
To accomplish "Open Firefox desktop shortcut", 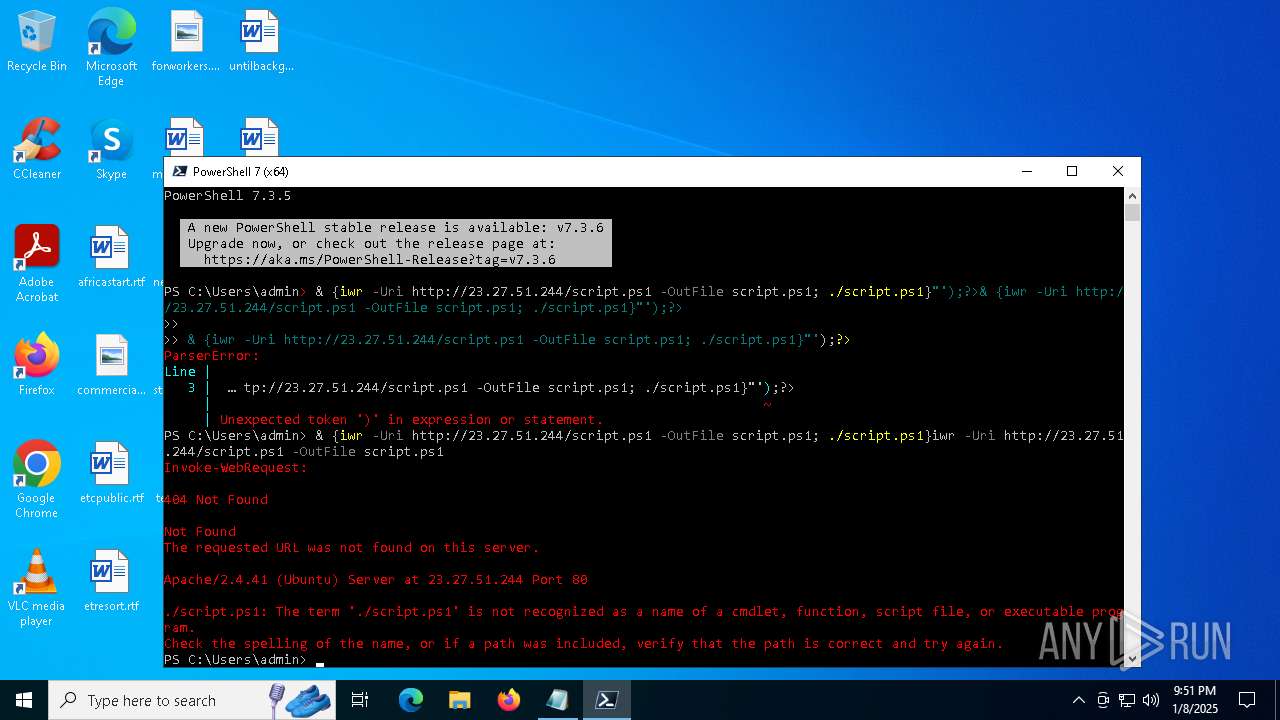I will click(37, 366).
